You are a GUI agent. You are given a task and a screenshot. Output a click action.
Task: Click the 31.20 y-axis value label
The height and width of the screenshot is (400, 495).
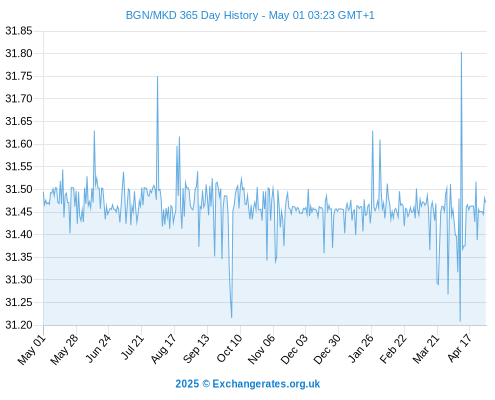click(19, 325)
